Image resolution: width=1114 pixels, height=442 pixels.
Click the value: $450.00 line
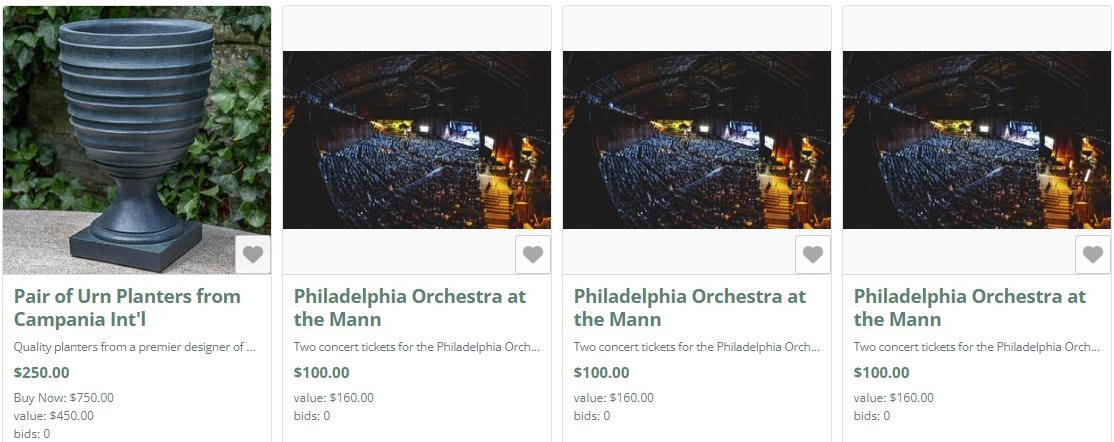pos(53,416)
